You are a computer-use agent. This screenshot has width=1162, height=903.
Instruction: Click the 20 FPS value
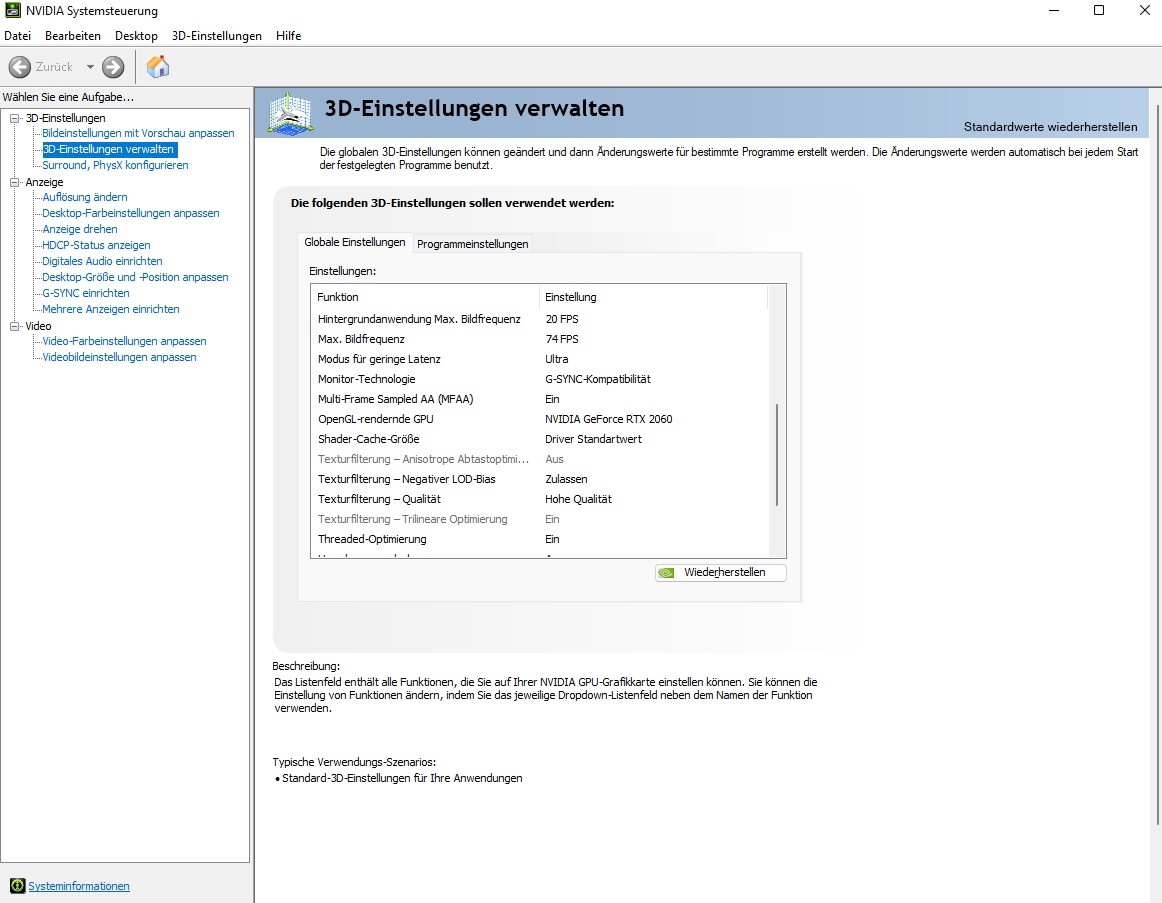[562, 319]
